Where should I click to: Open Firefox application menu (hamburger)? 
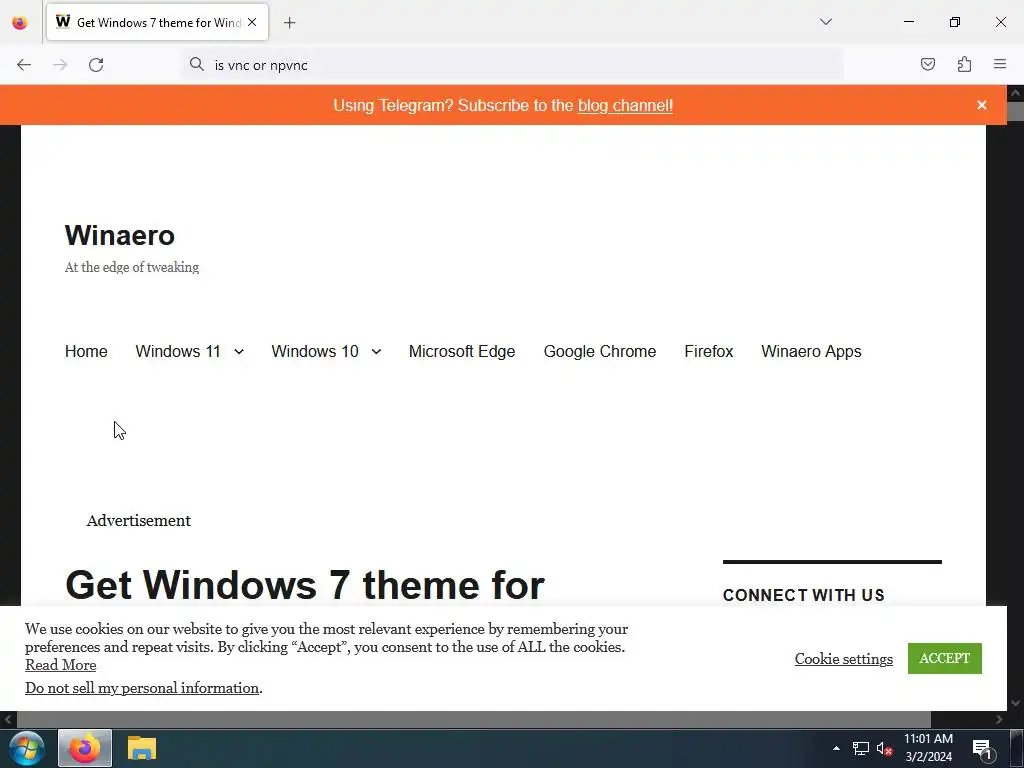[1000, 64]
